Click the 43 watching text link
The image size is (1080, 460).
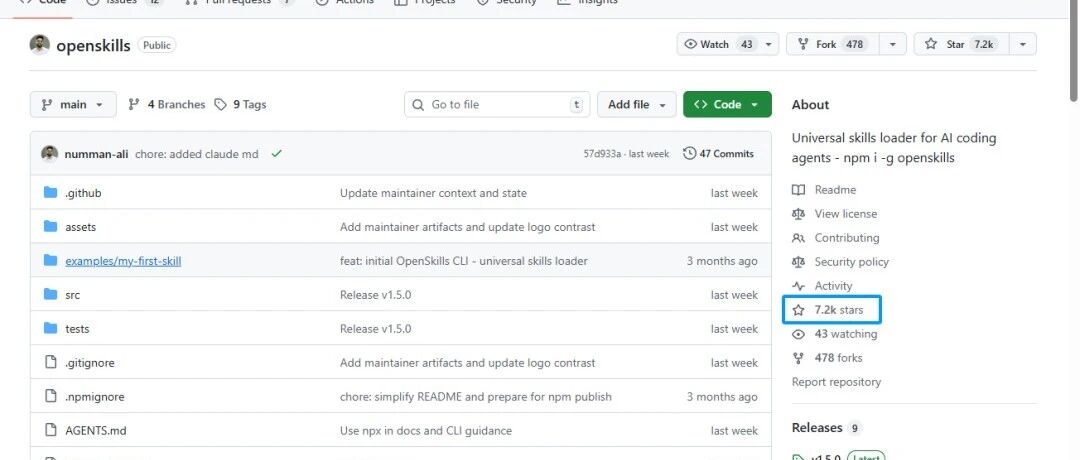coord(846,334)
